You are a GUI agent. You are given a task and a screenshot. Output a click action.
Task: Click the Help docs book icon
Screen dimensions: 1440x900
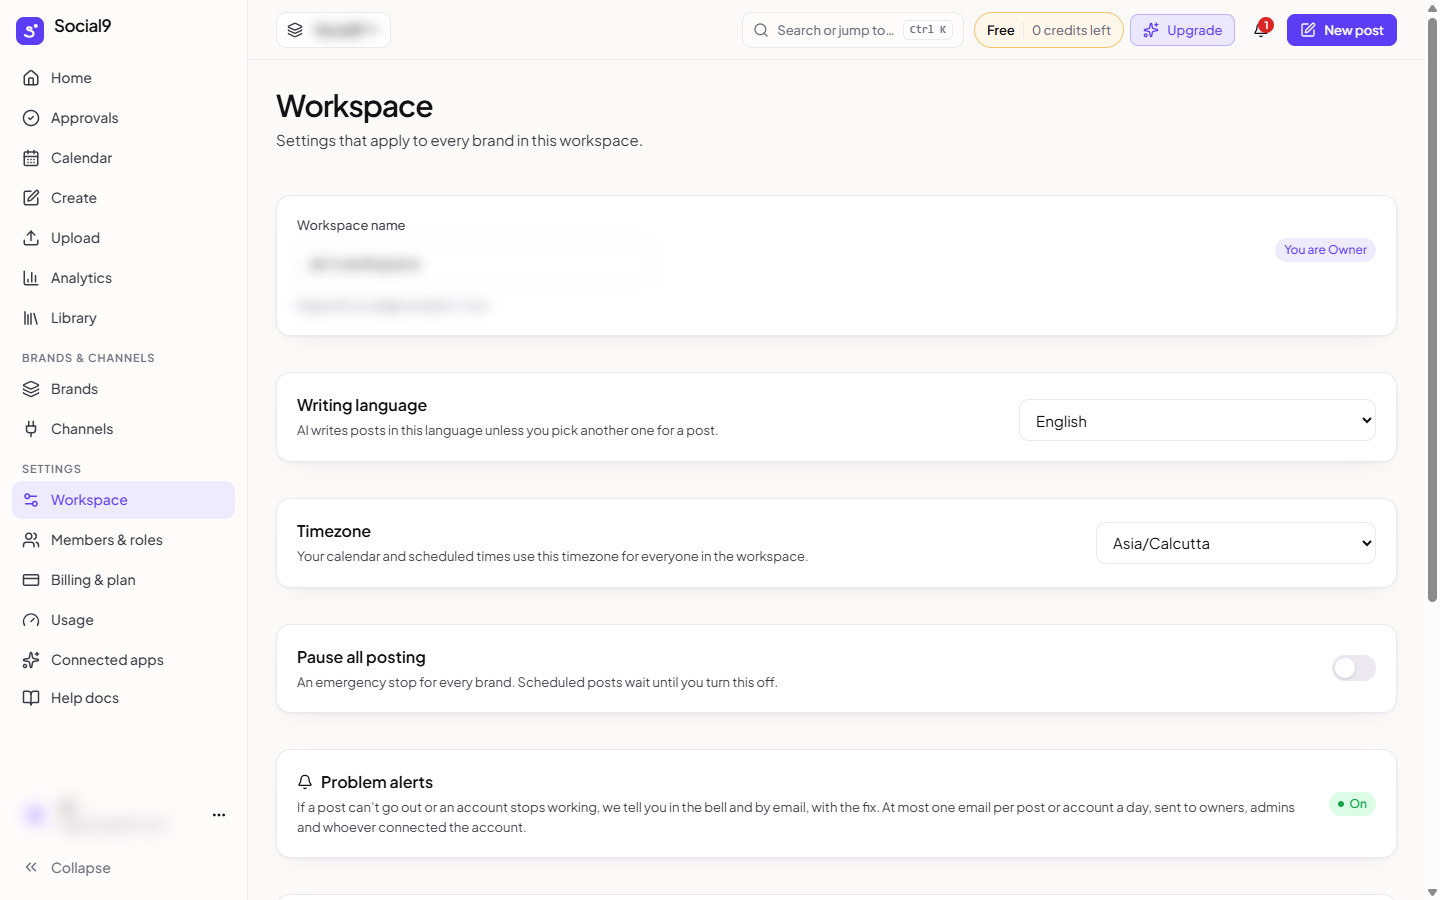31,698
